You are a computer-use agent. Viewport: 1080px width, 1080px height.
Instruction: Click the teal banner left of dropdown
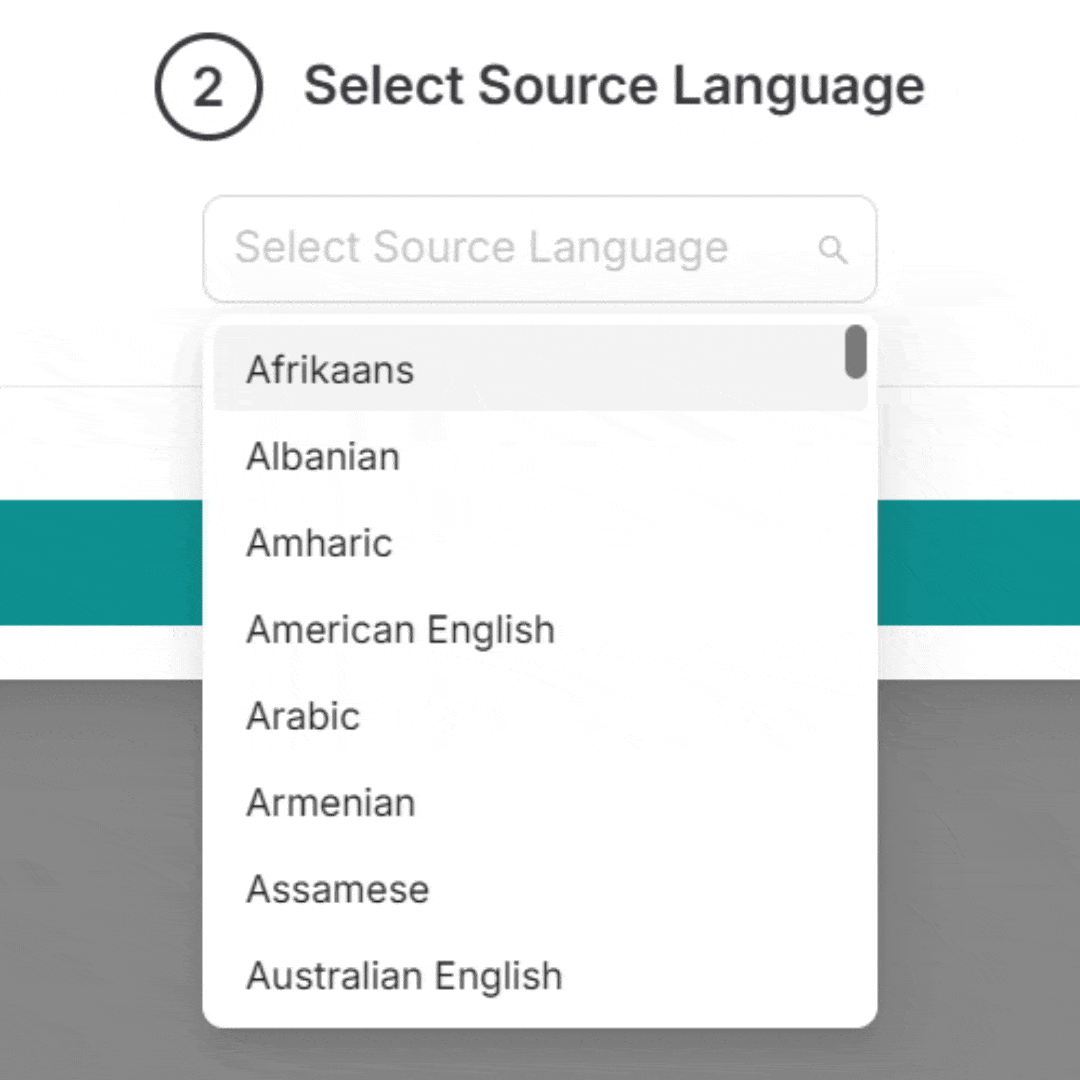click(101, 563)
